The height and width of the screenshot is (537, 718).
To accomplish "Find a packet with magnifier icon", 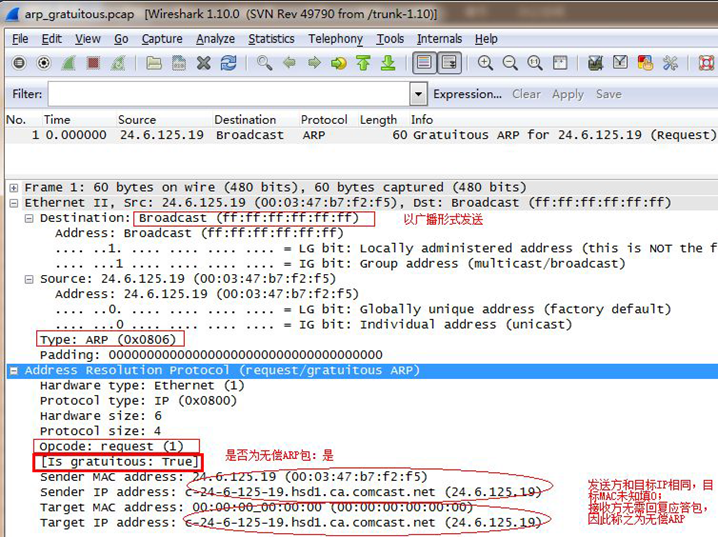I will (x=264, y=63).
